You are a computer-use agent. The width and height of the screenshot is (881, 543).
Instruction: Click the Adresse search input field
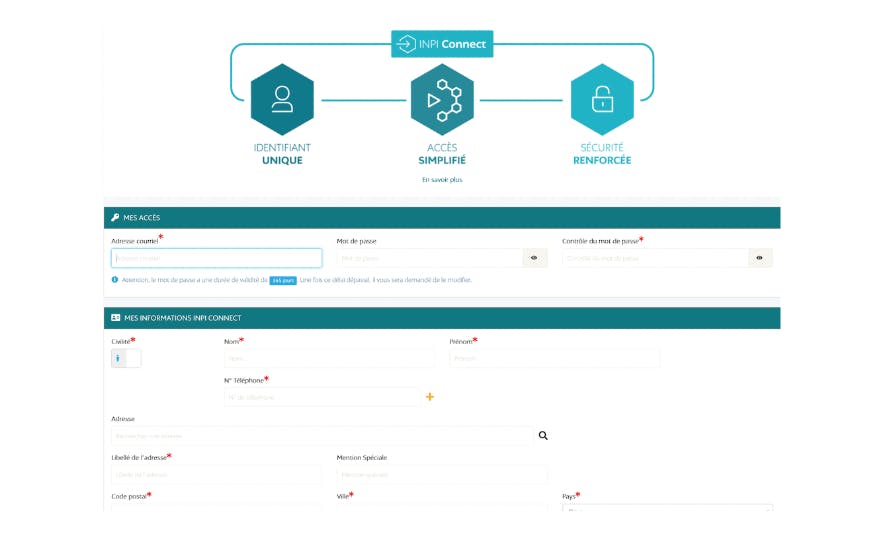pos(322,436)
